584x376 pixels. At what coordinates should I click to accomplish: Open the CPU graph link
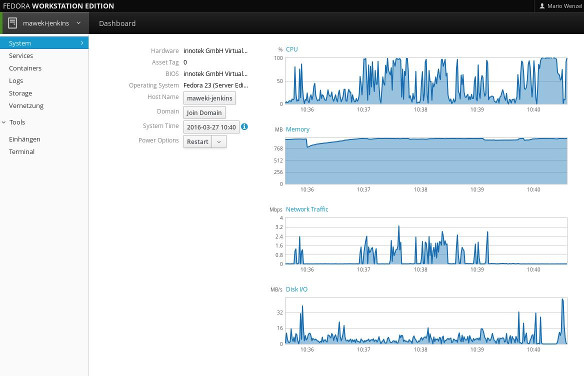[x=292, y=49]
